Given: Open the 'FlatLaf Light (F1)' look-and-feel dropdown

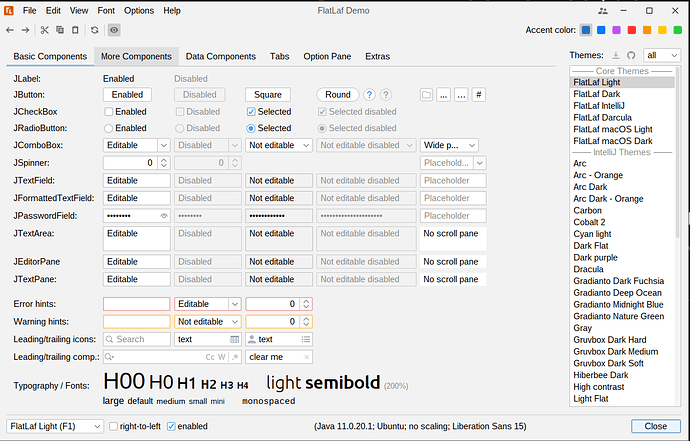Looking at the screenshot, I should (55, 426).
